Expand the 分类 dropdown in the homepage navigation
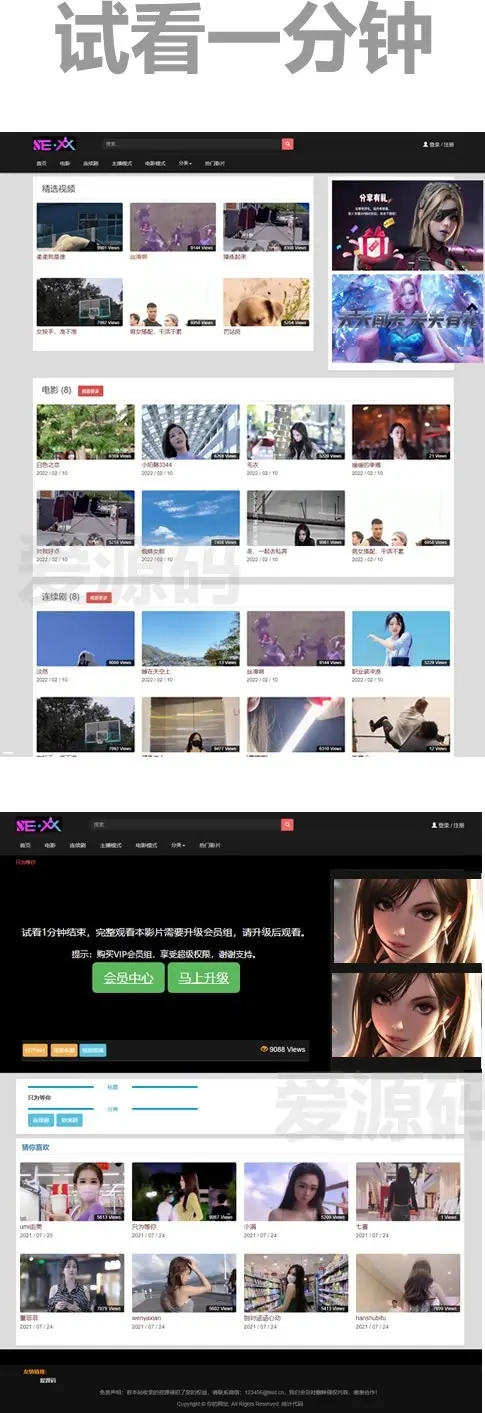This screenshot has width=485, height=1413. (185, 163)
